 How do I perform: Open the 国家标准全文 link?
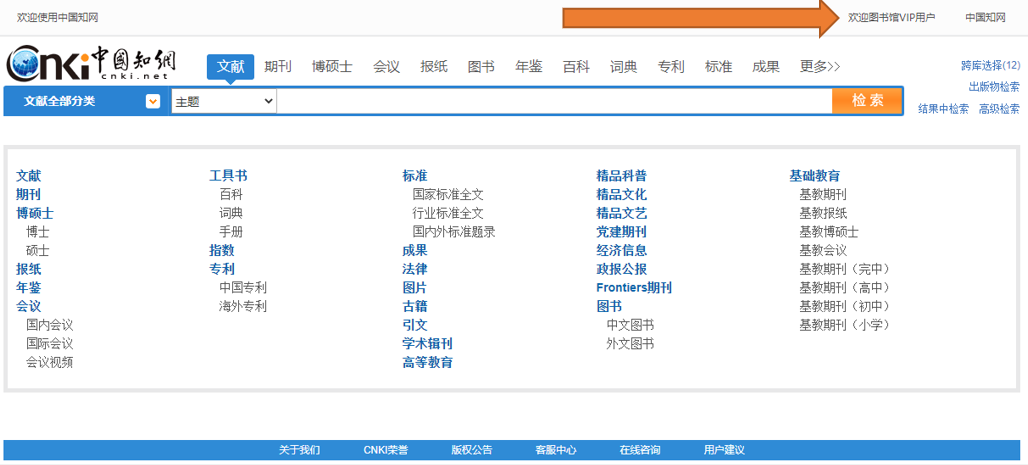[448, 195]
